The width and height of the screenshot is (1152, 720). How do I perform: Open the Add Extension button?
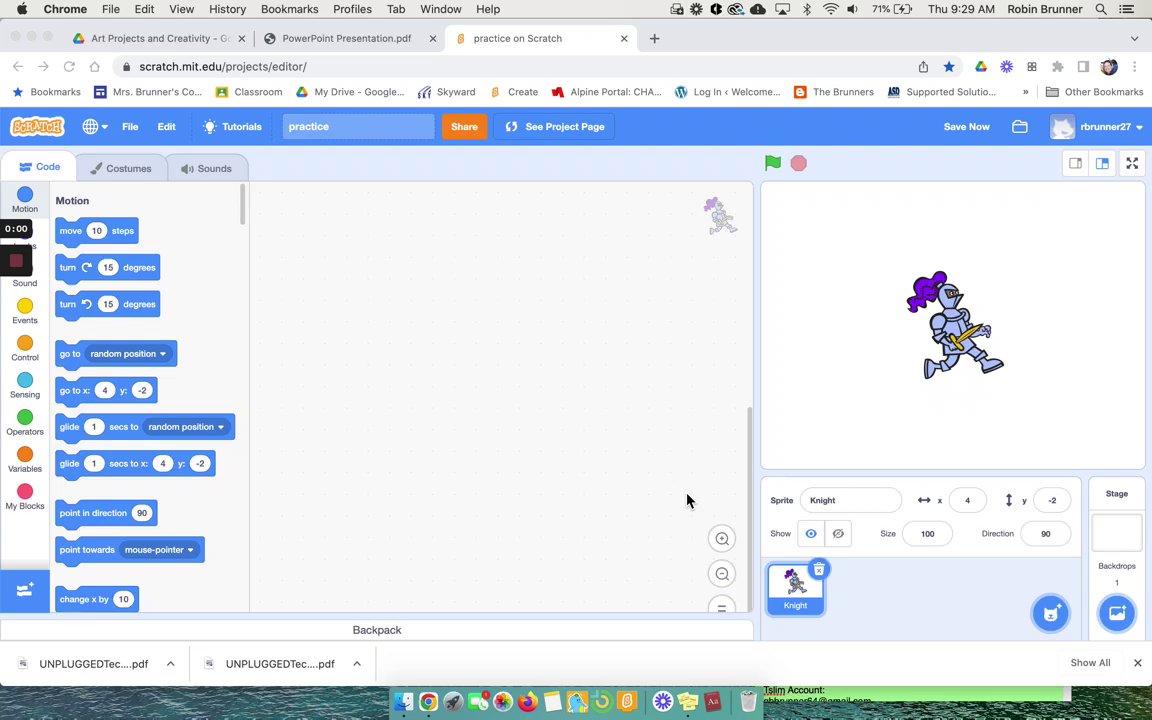24,591
